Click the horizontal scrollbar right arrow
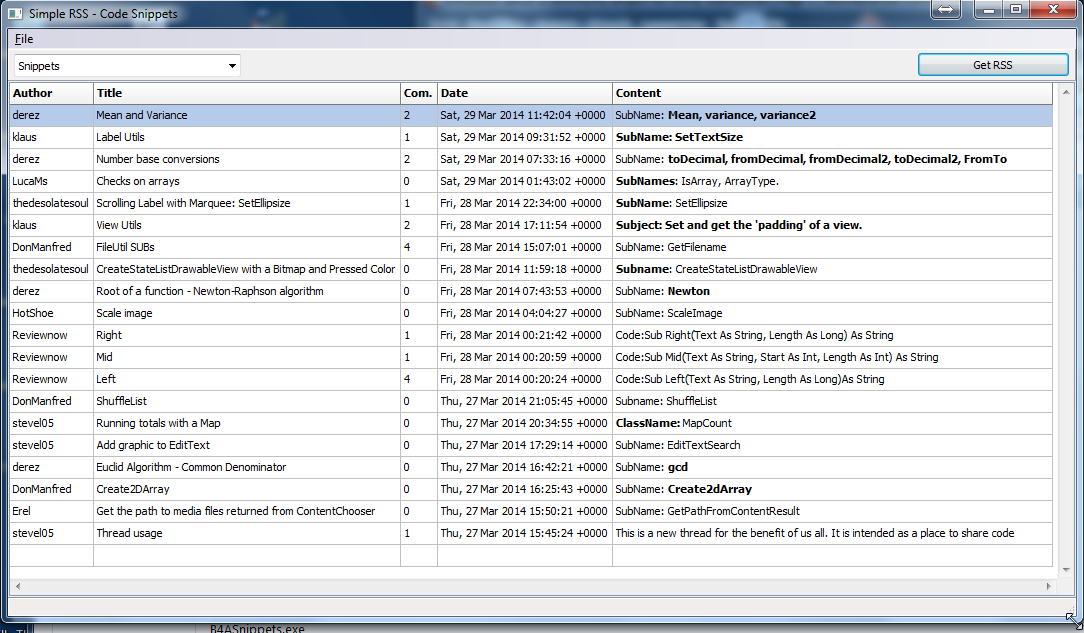 click(1049, 587)
